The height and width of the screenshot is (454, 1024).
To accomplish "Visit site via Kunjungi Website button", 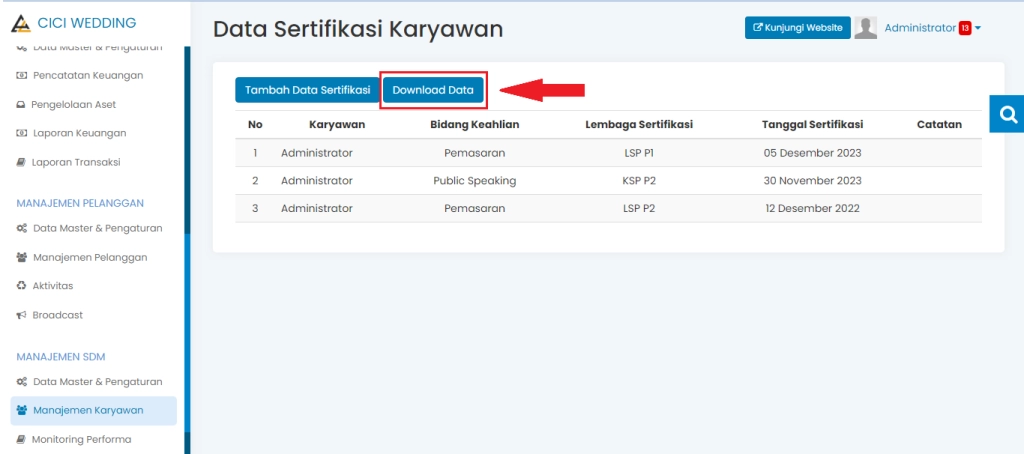I will pyautogui.click(x=797, y=28).
